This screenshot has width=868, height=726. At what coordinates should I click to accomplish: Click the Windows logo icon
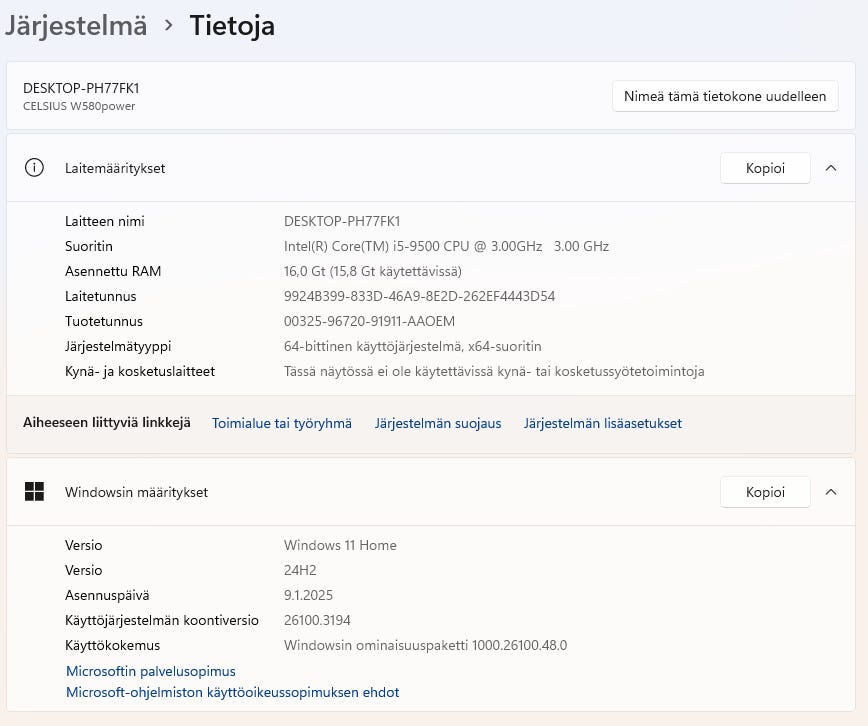pos(34,492)
